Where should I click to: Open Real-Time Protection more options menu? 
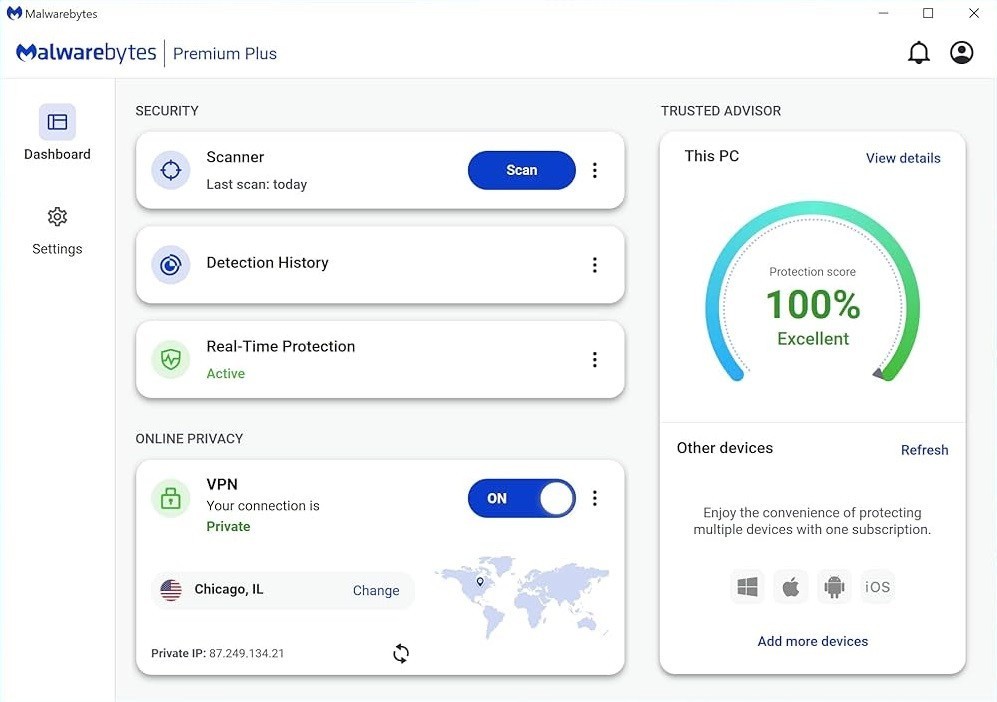coord(595,360)
